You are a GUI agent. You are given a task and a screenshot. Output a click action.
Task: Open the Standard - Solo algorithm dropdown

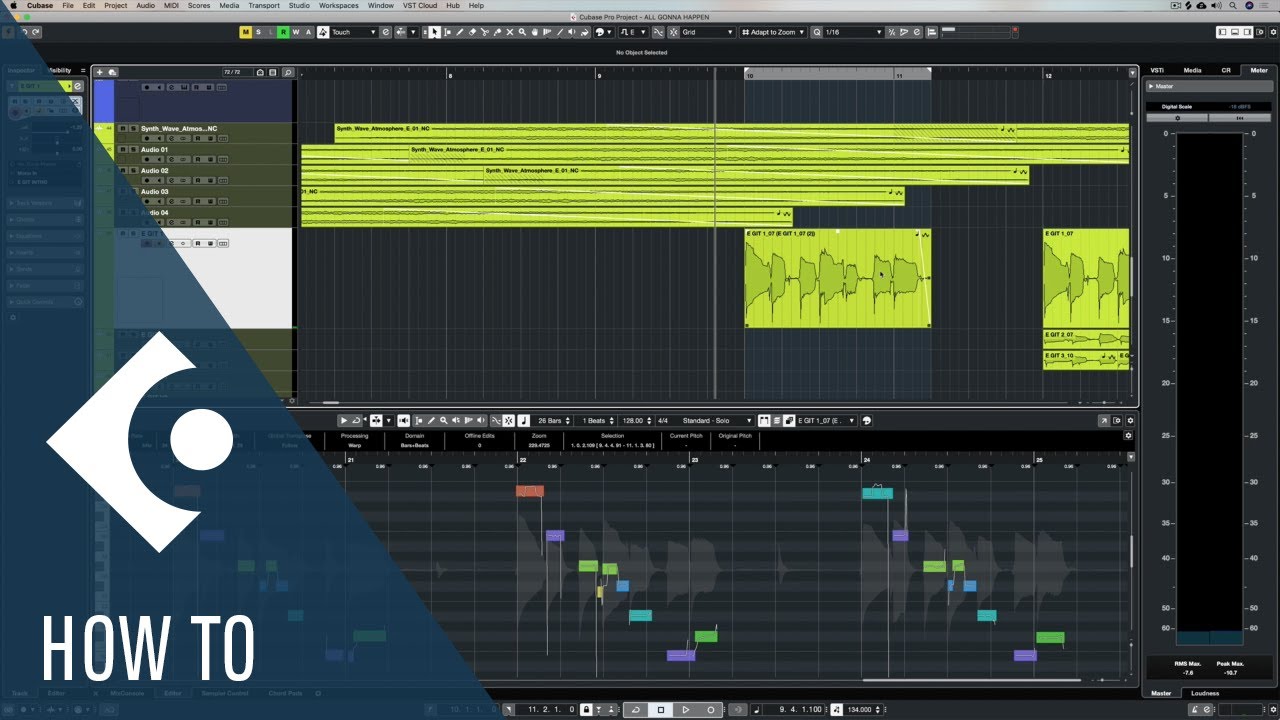(x=717, y=420)
